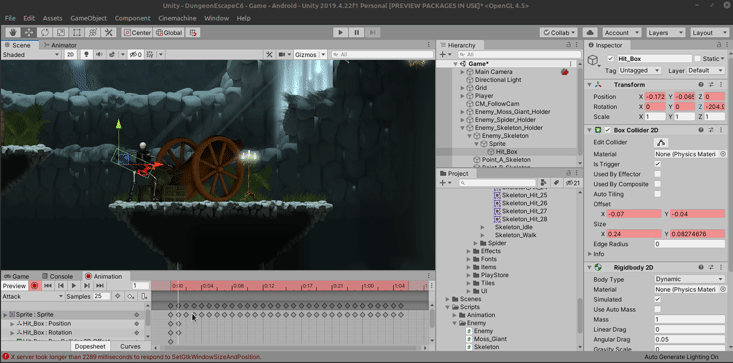Switch to the Console tab

(x=57, y=276)
